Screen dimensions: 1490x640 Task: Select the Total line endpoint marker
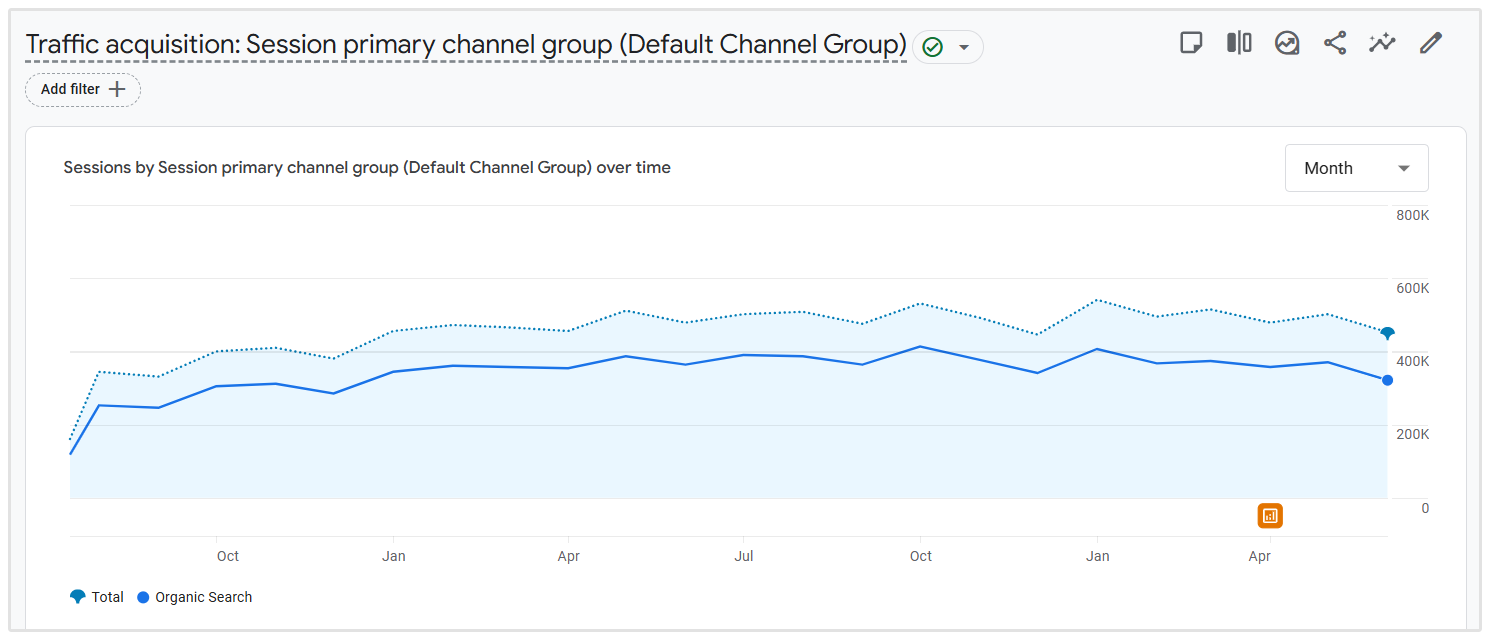tap(1387, 333)
